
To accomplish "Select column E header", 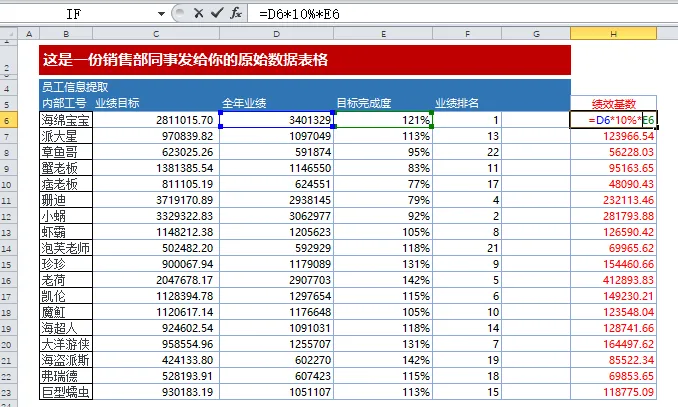I will (383, 34).
